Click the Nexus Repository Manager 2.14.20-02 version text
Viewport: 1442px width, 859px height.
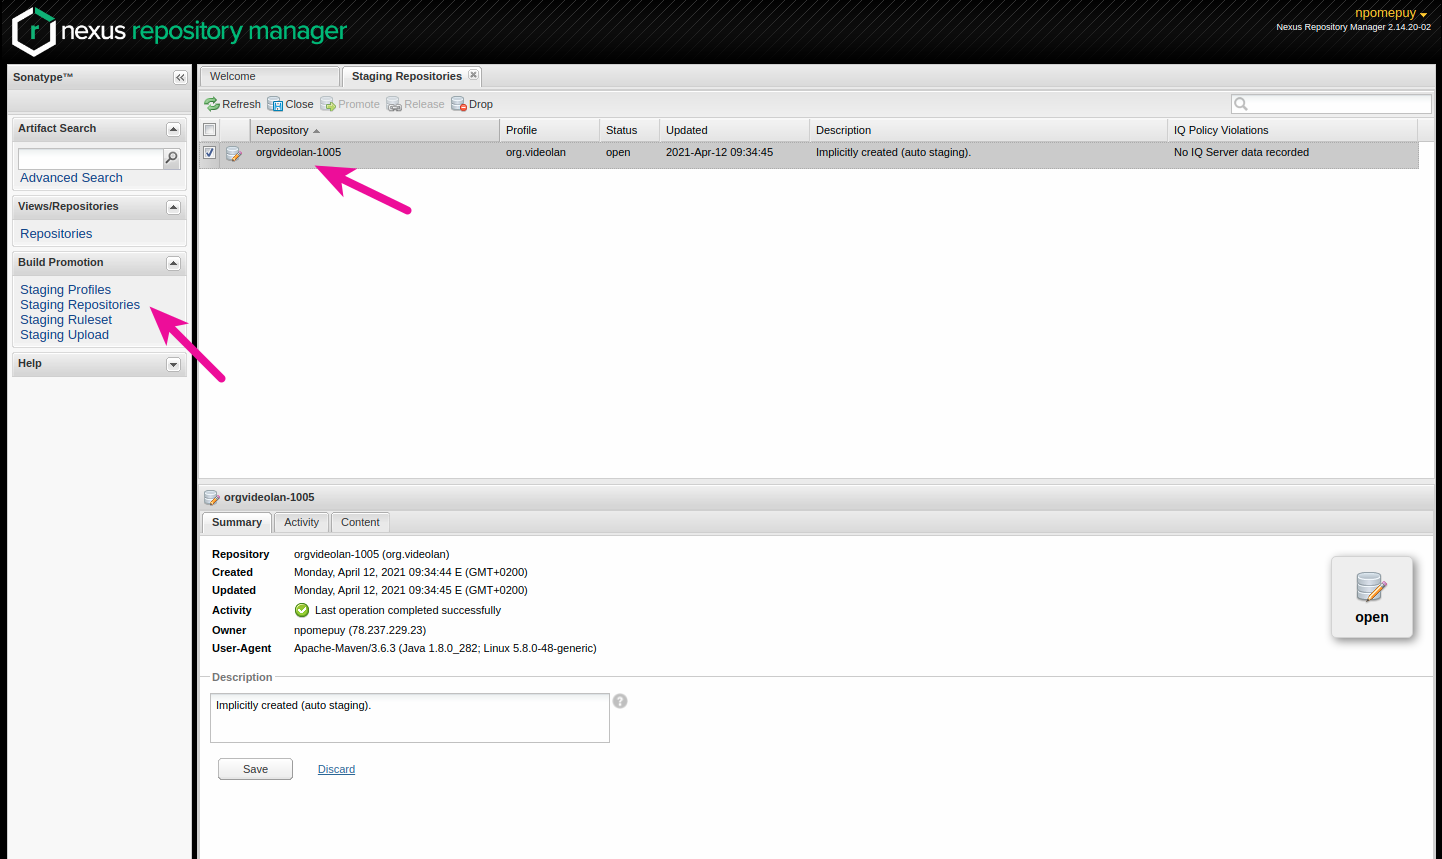(x=1353, y=27)
